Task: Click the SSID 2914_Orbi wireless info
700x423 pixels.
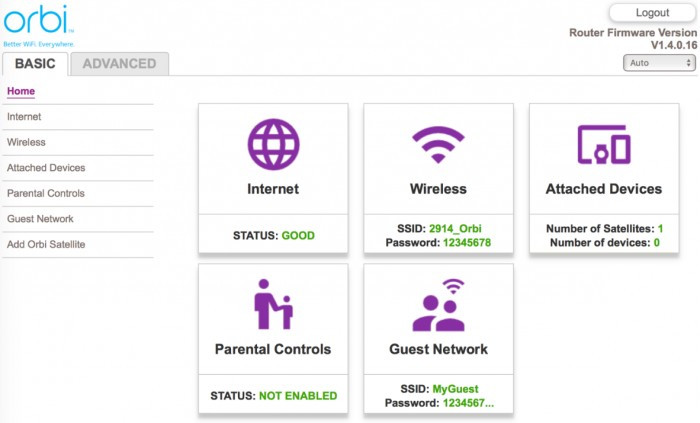Action: coord(439,228)
